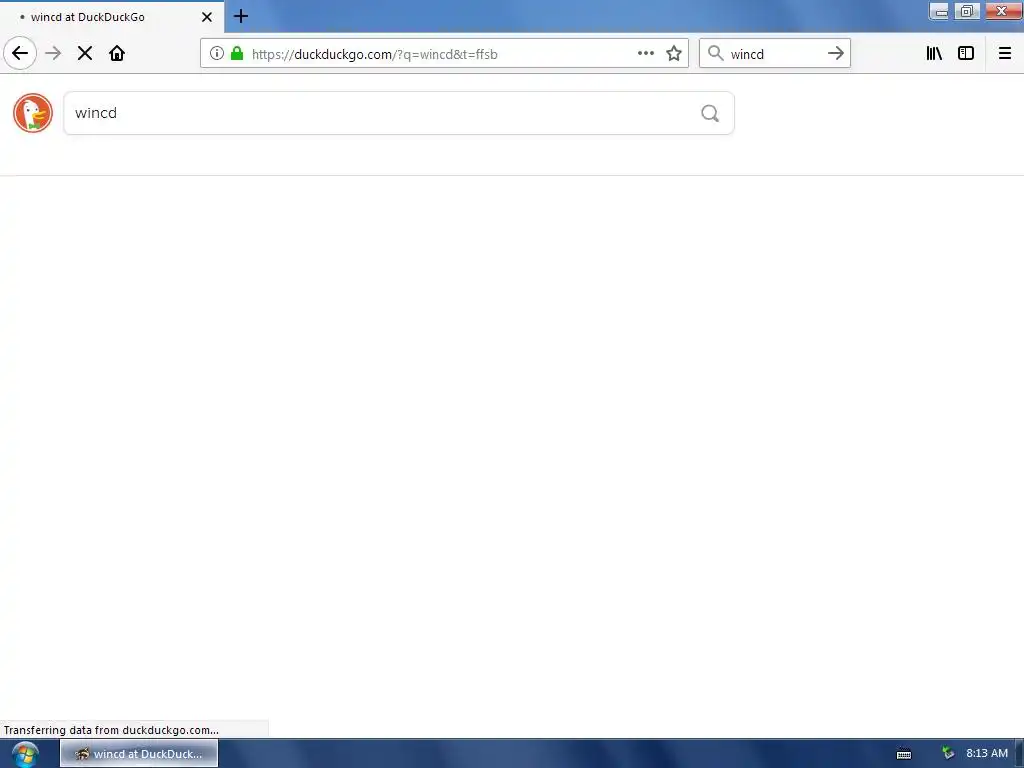
Task: Click the green secure connection padlock
Action: coord(237,53)
